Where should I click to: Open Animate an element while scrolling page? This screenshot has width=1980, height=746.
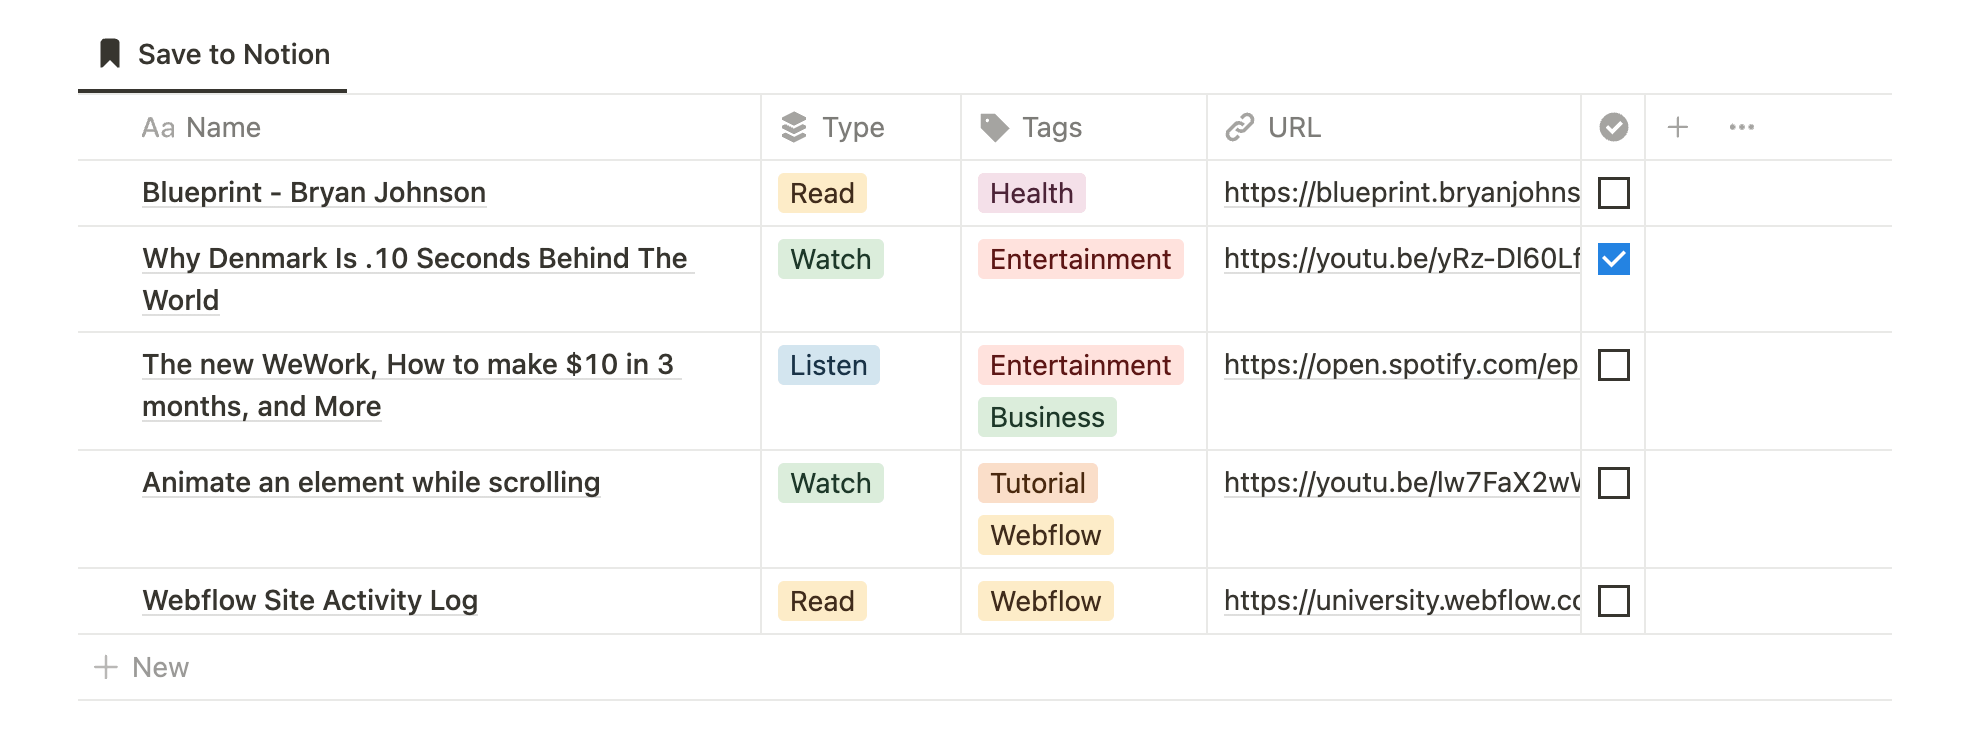click(371, 482)
